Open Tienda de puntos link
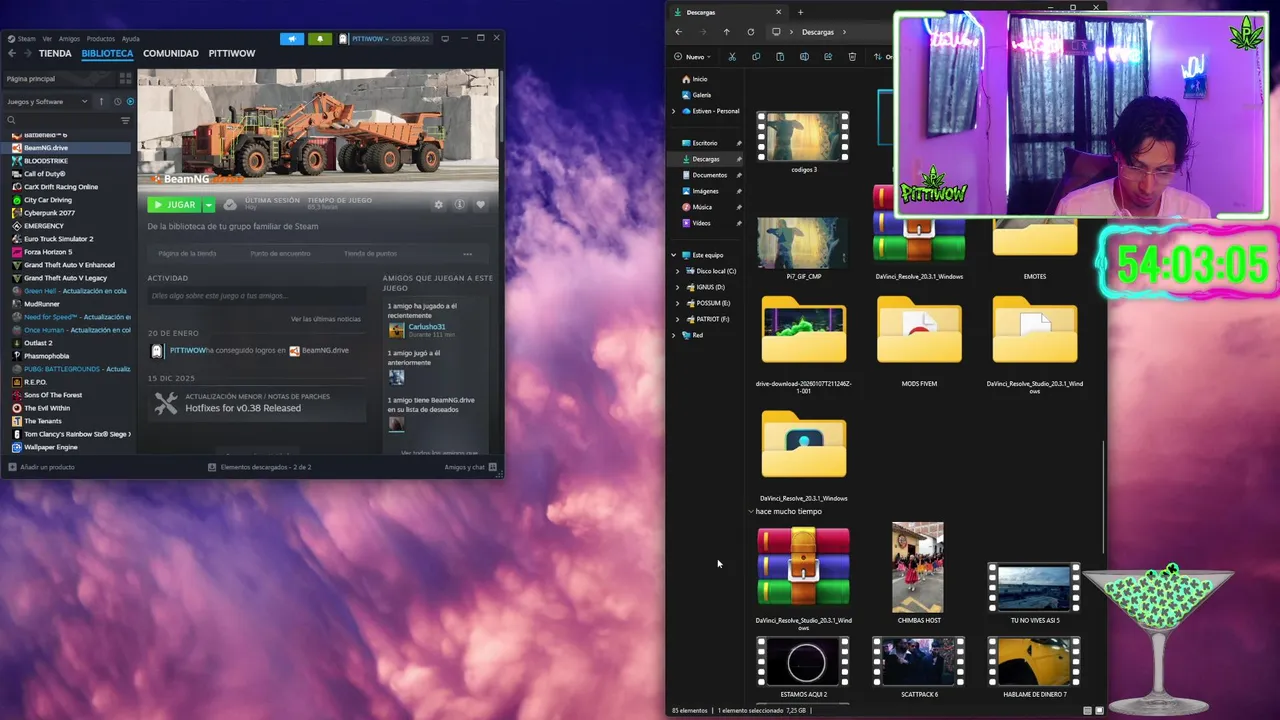The width and height of the screenshot is (1280, 720). [370, 253]
